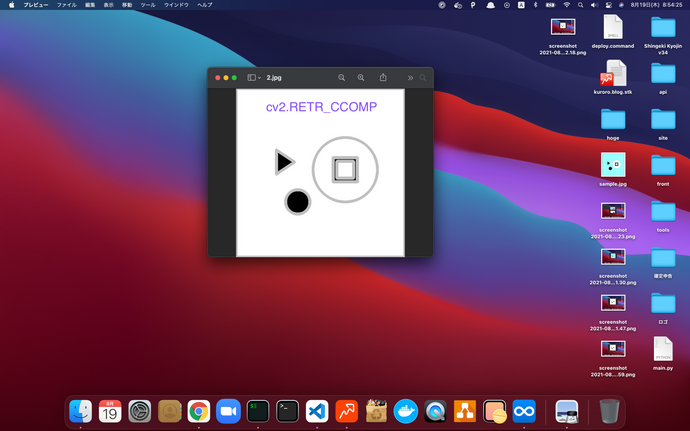Click the zoom in magnifier in Preview toolbar
690x431 pixels.
click(361, 77)
